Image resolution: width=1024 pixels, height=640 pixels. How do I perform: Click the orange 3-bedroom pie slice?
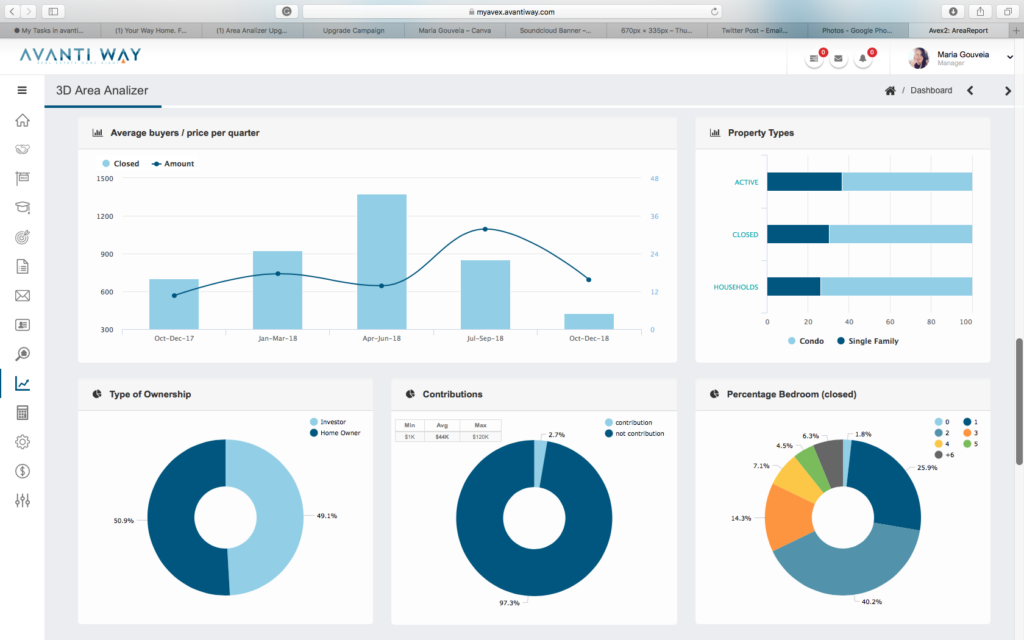790,515
